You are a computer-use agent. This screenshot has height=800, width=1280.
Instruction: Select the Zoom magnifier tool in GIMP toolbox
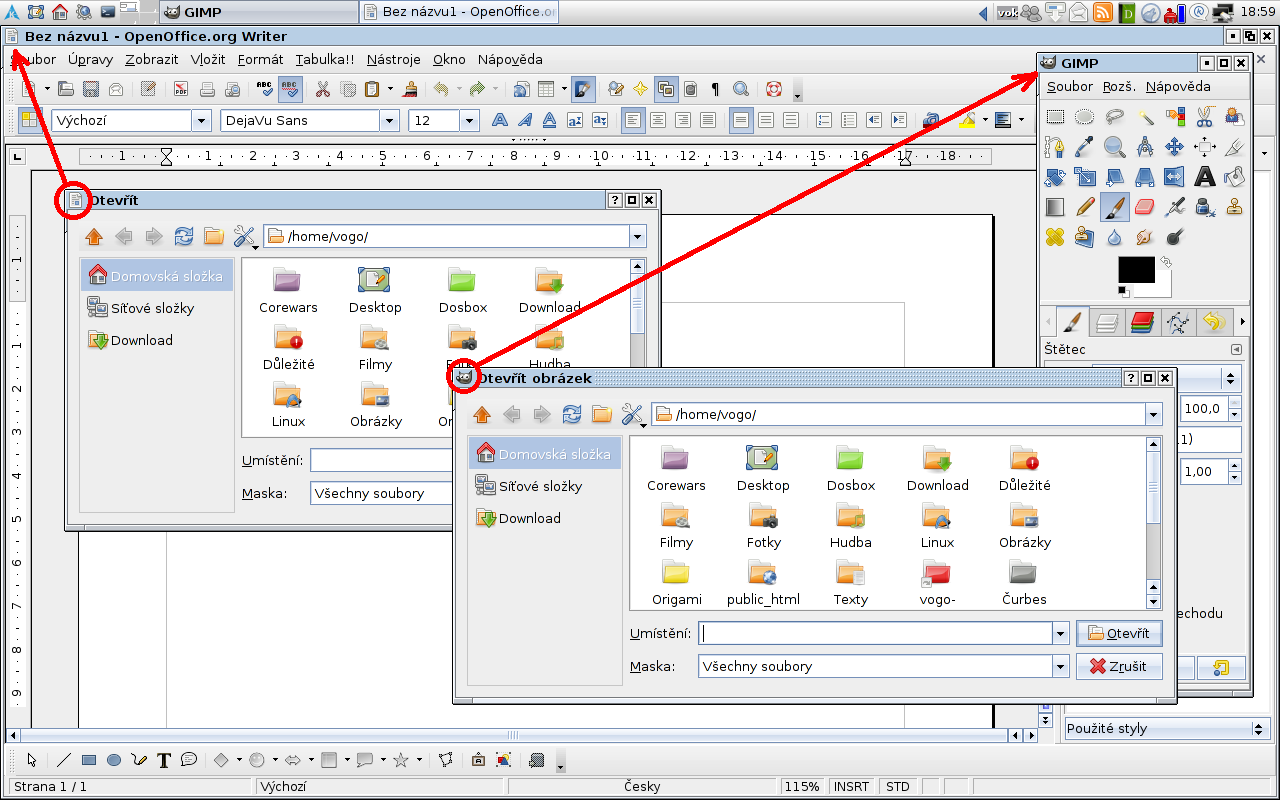pos(1115,147)
